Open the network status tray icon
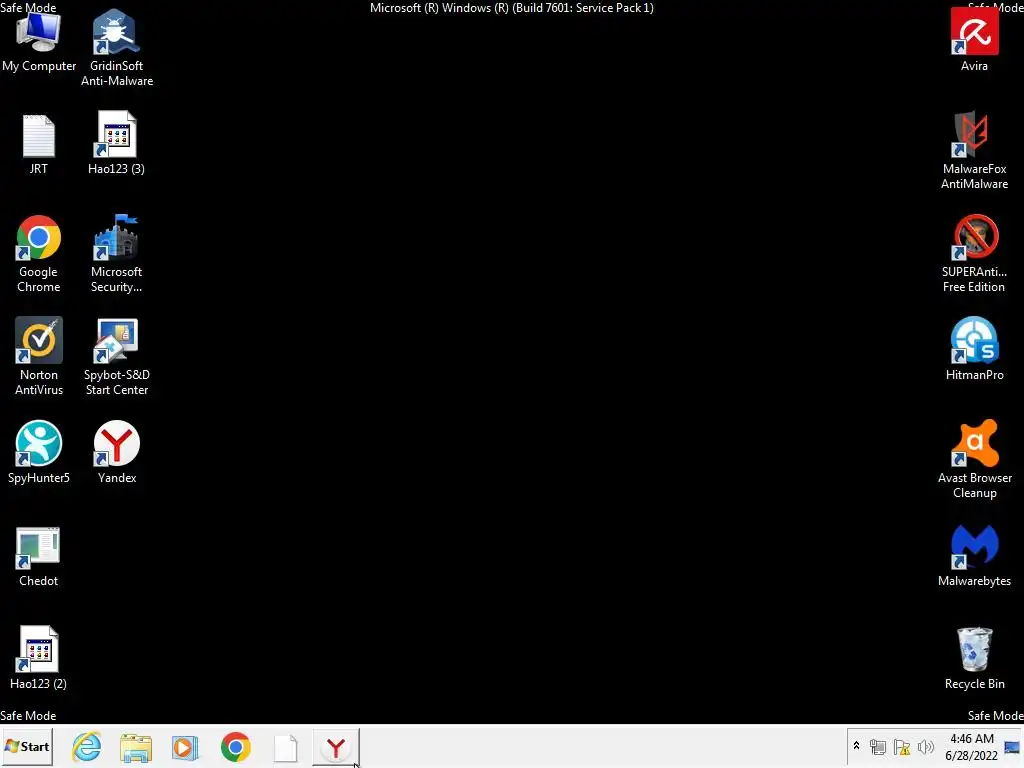The image size is (1024, 768). (878, 746)
